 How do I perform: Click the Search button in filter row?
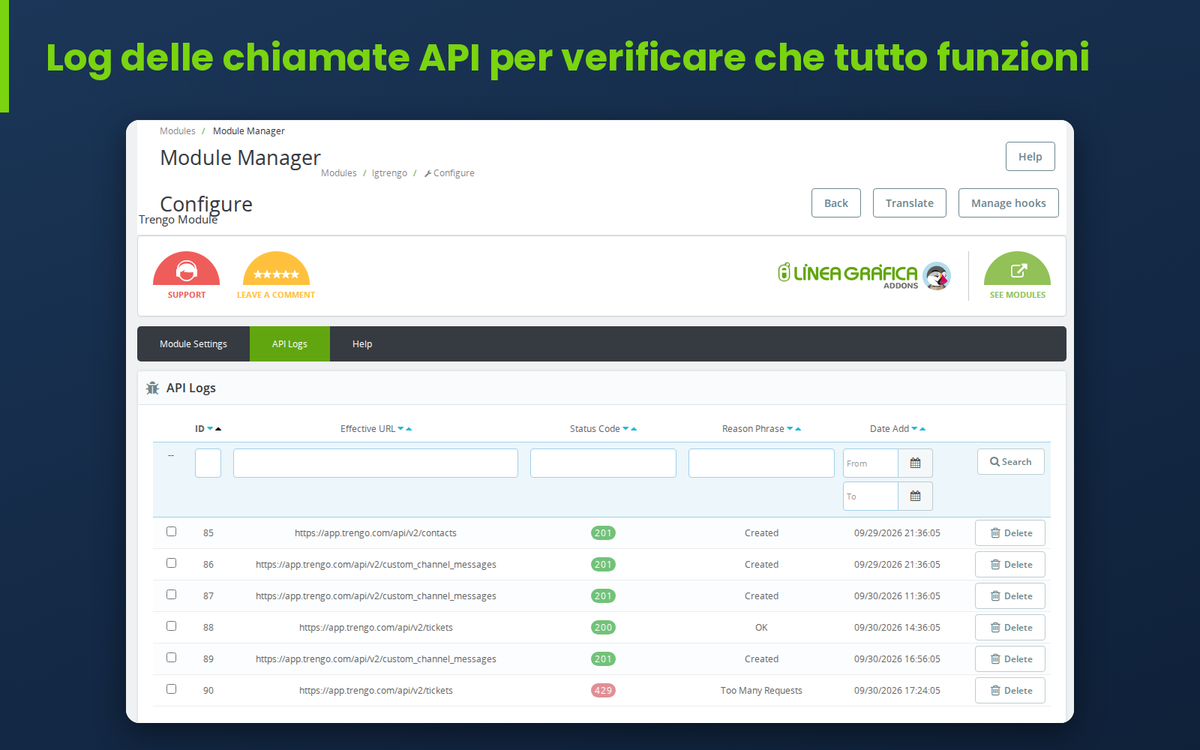tap(1011, 462)
